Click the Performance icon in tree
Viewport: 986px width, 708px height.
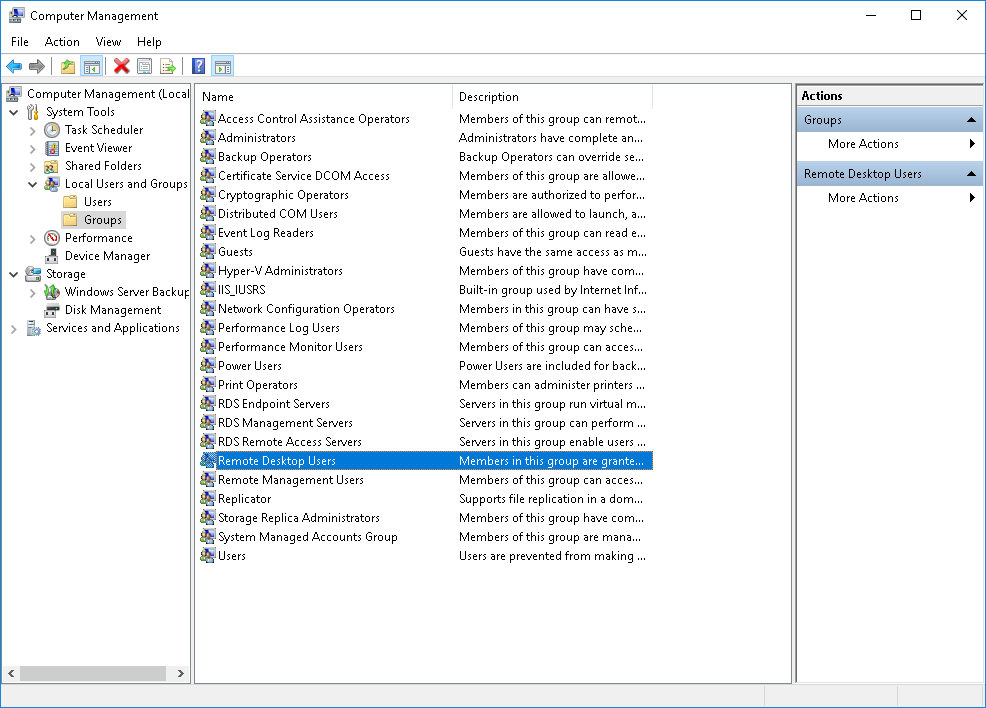pos(52,238)
